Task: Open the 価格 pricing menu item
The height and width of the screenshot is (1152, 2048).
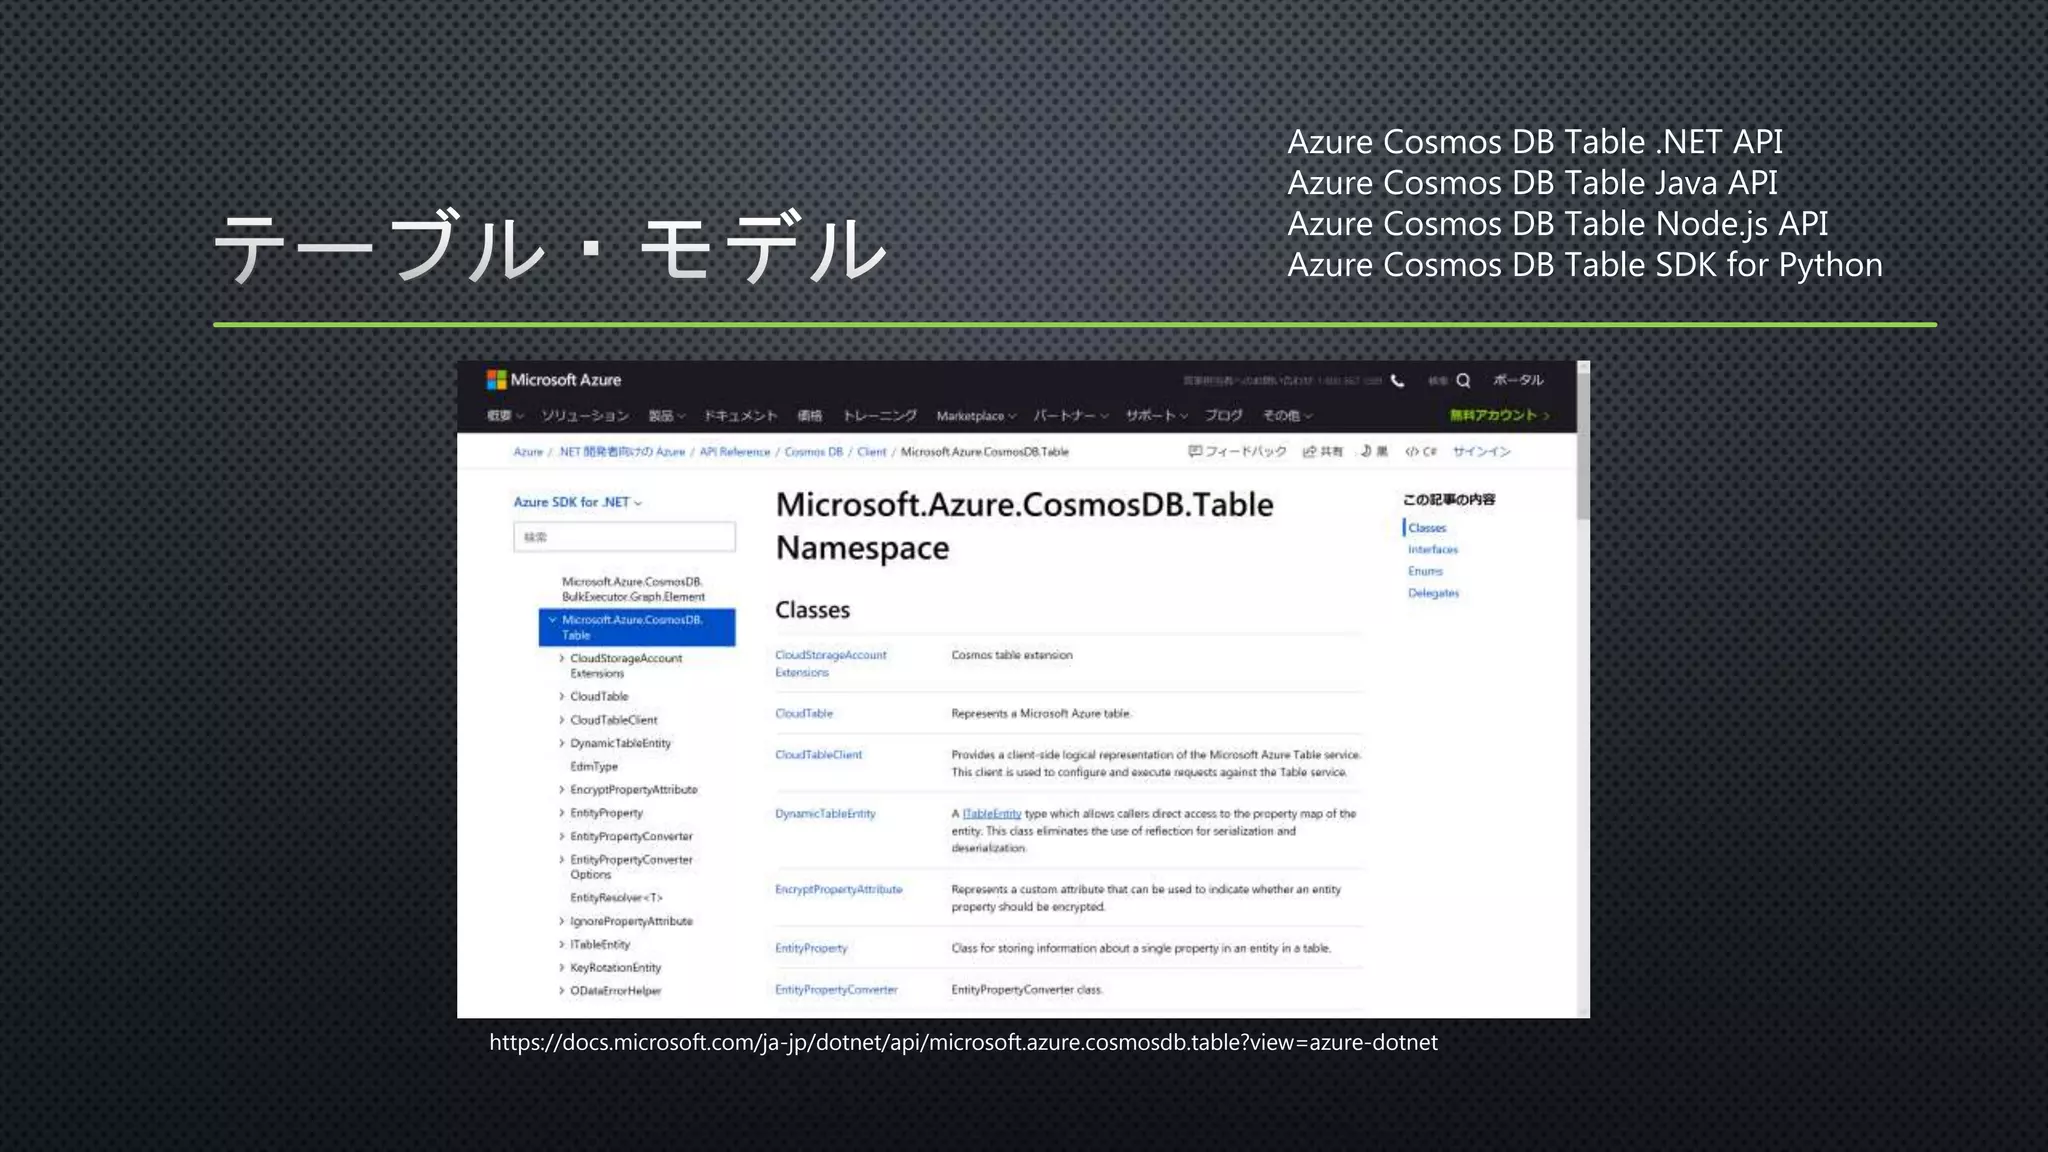Action: 810,415
